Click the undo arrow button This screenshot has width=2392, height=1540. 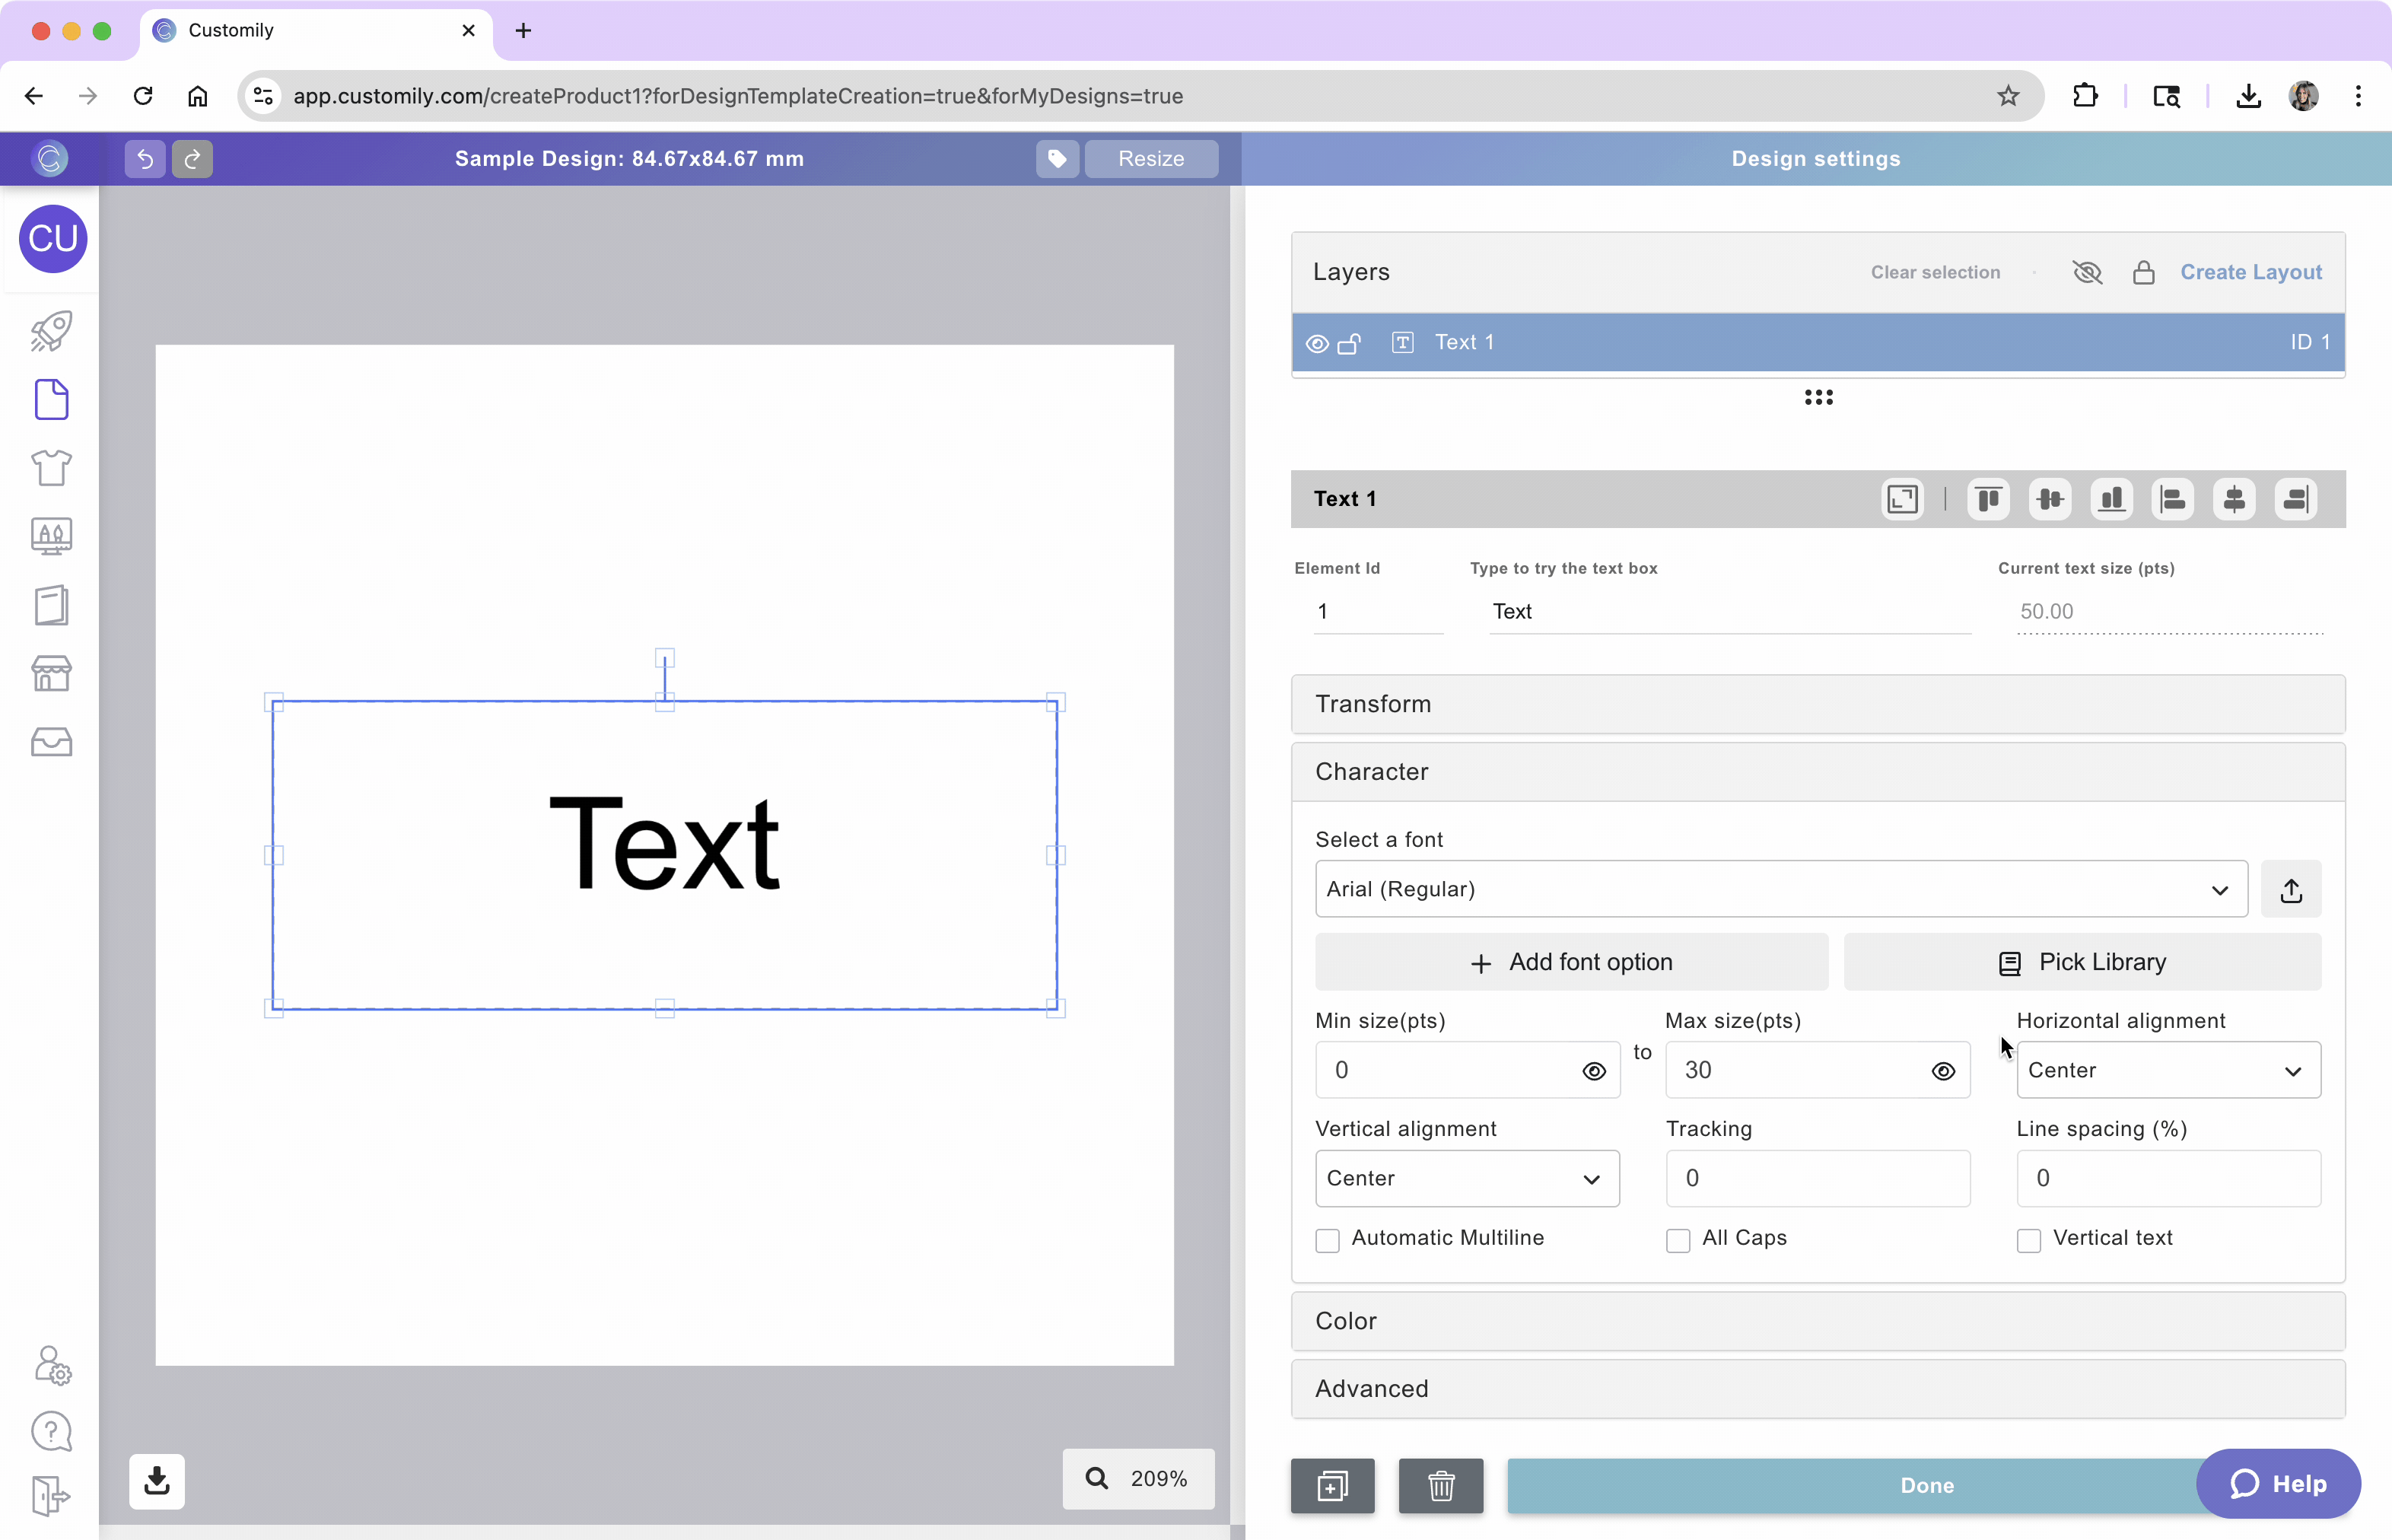145,158
